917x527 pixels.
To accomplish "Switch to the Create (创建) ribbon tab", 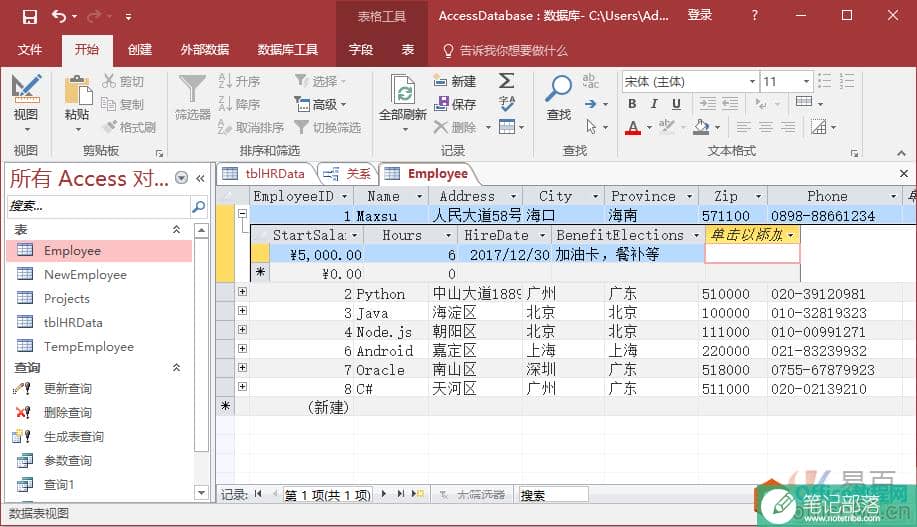I will tap(140, 50).
